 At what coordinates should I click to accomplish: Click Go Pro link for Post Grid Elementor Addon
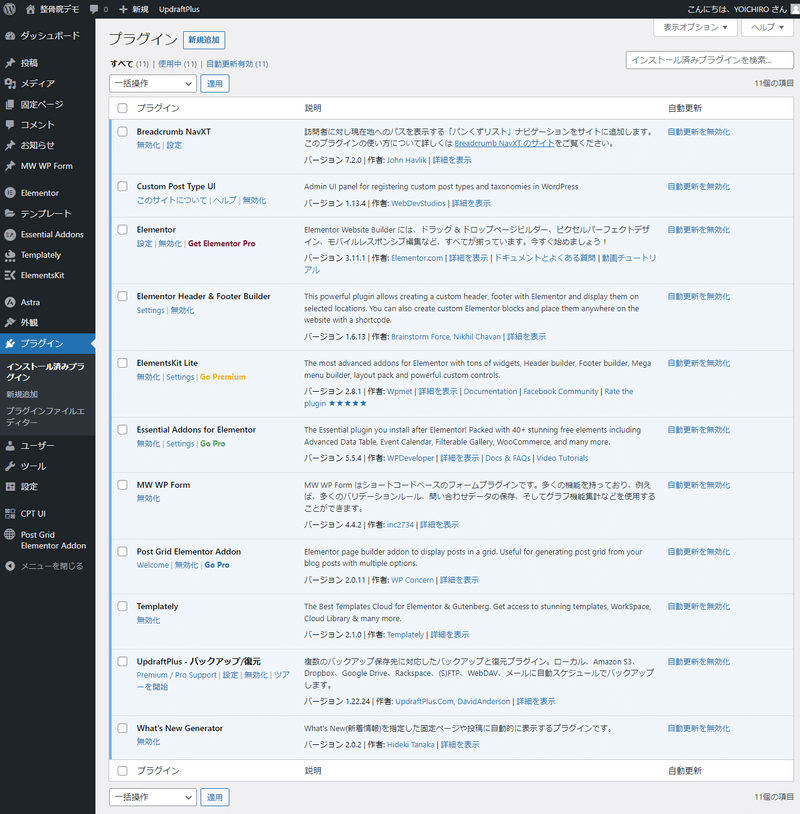(217, 565)
